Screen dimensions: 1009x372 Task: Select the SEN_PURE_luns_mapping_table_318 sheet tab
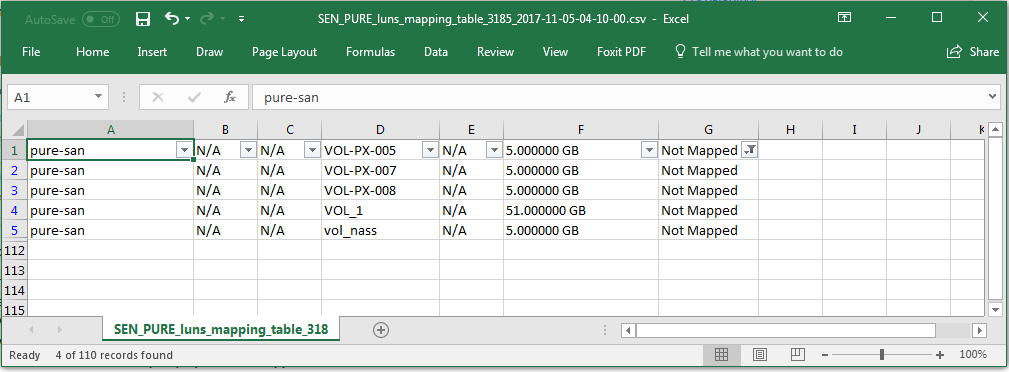click(x=221, y=330)
